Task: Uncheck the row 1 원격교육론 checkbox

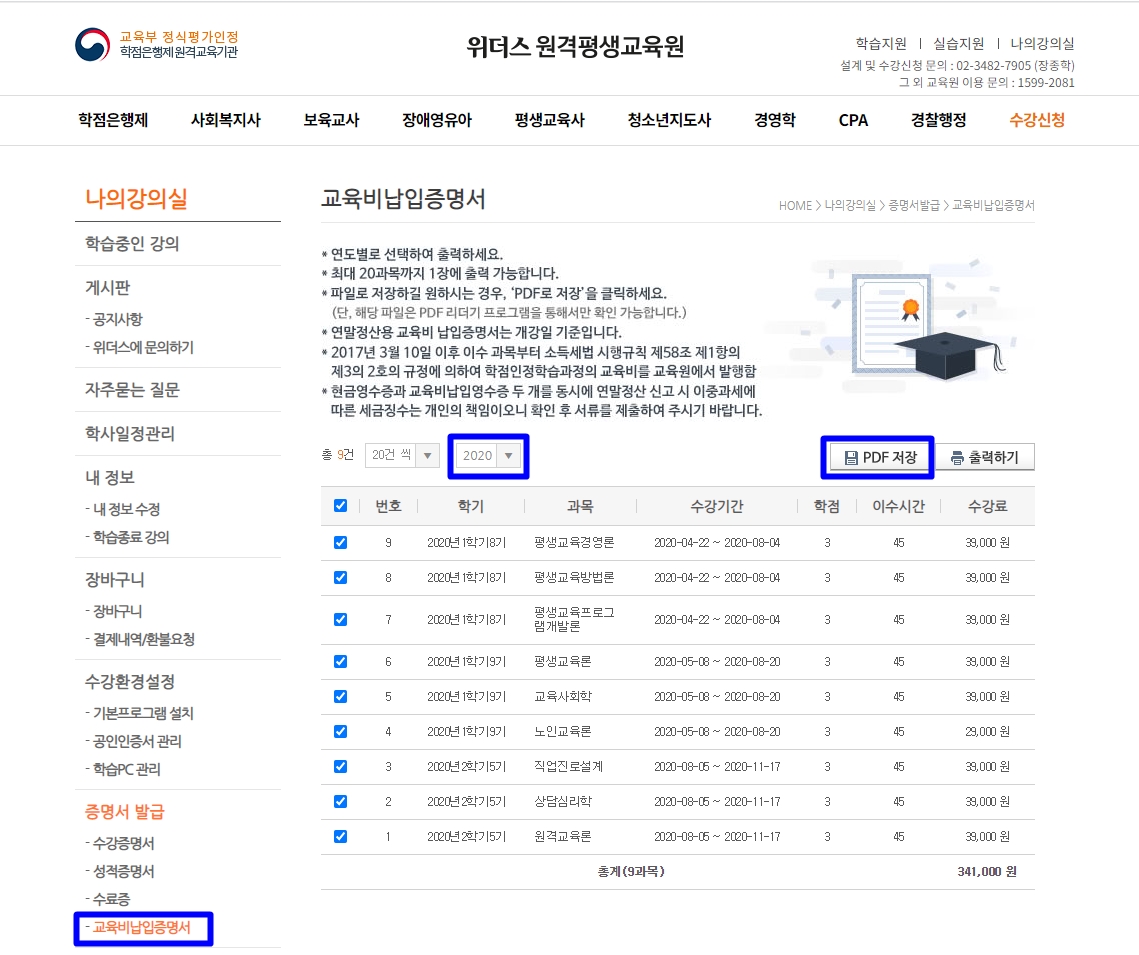Action: pyautogui.click(x=340, y=837)
